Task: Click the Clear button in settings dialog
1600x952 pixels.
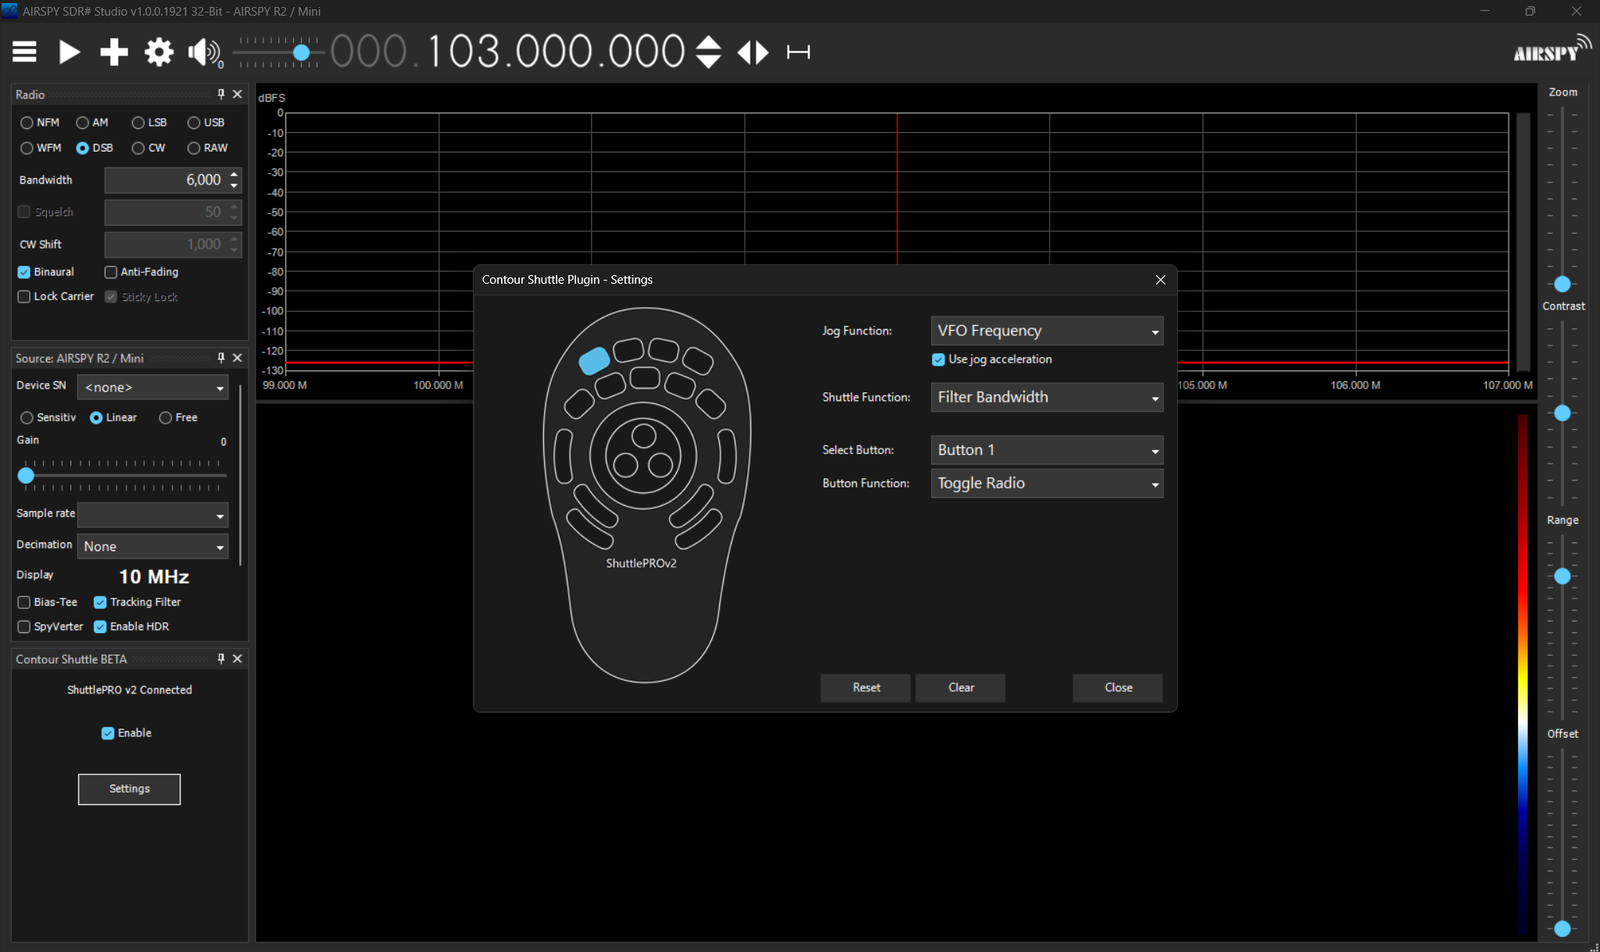Action: click(961, 688)
